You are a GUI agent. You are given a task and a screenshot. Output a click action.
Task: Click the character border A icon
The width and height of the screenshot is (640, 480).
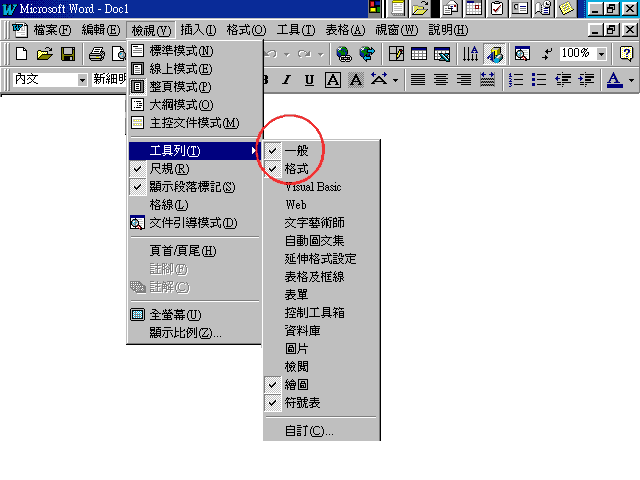[333, 80]
